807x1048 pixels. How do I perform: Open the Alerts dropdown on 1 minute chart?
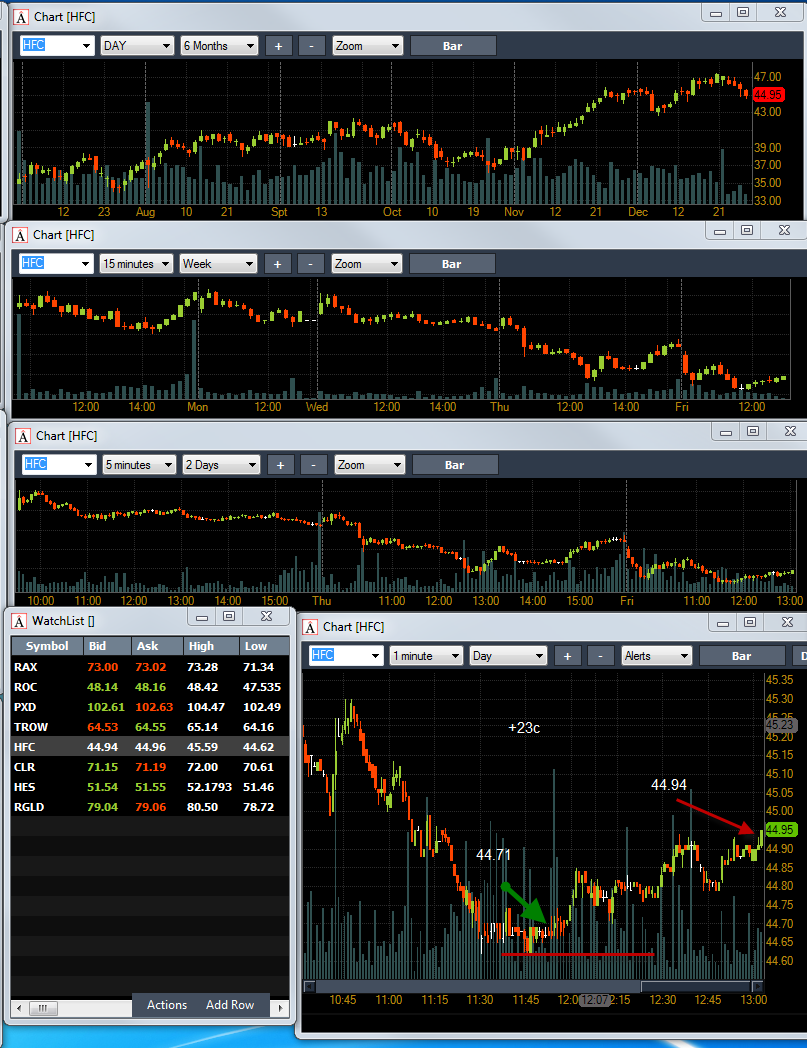click(x=657, y=656)
